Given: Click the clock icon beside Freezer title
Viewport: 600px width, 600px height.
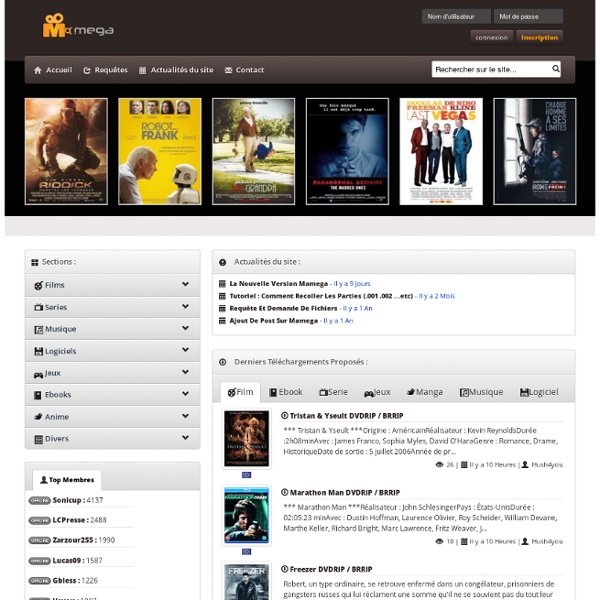Looking at the screenshot, I should click(284, 569).
